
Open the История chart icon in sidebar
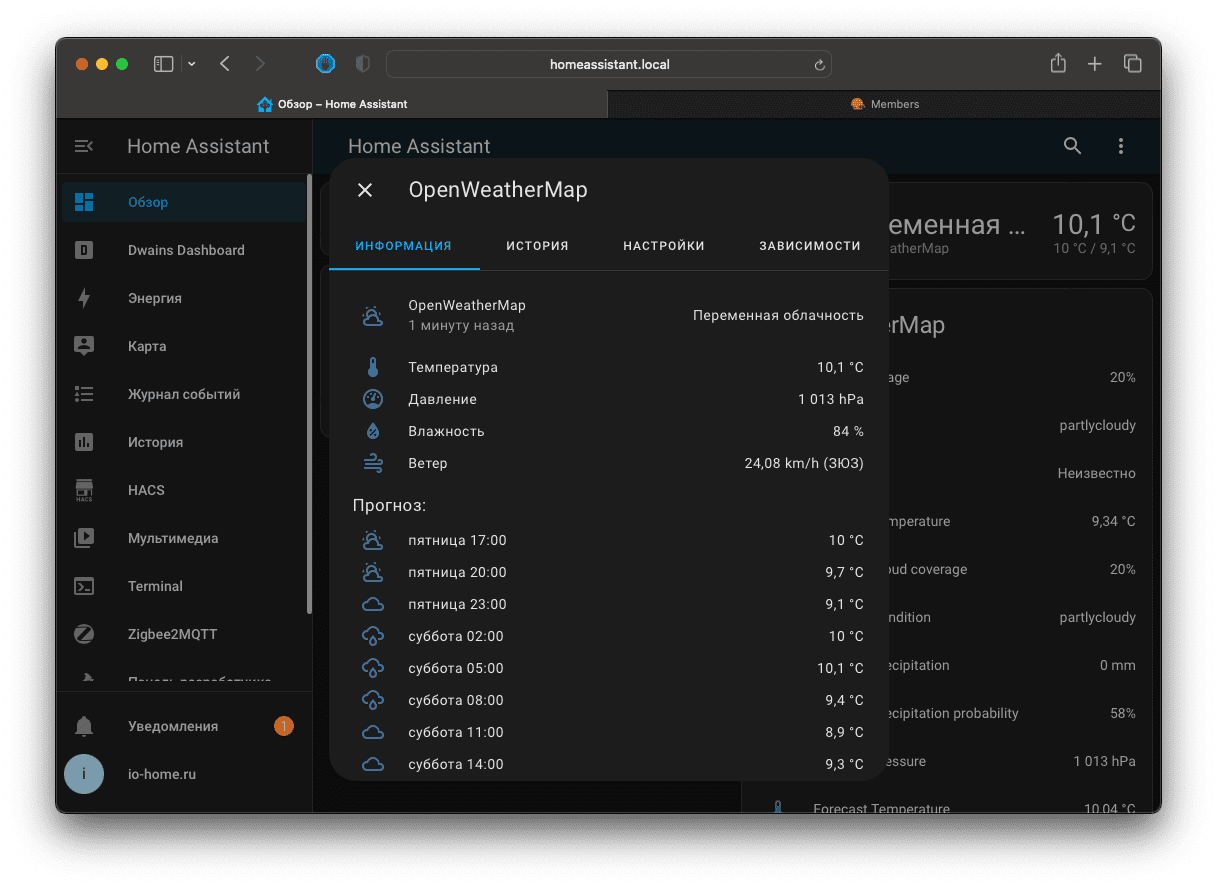pyautogui.click(x=84, y=442)
